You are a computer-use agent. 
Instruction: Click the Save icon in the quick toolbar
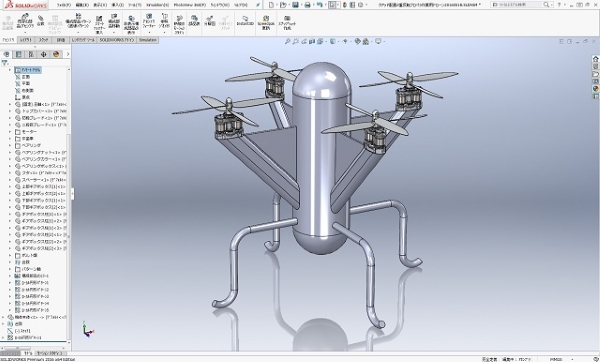(295, 5)
